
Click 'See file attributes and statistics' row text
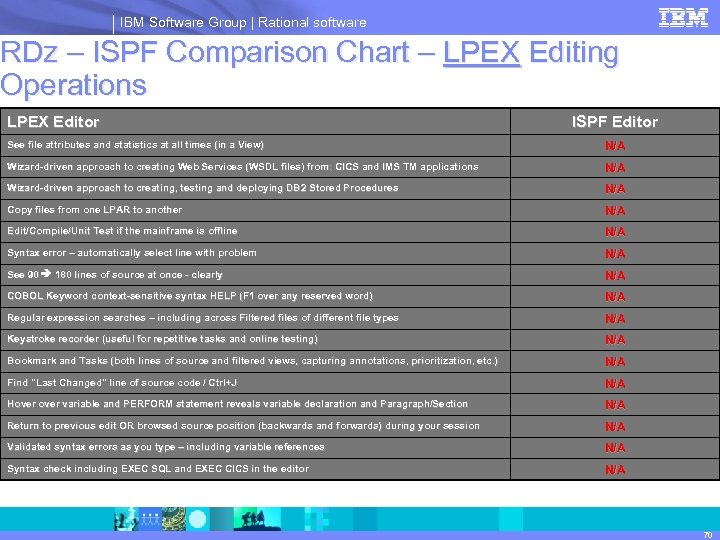tap(135, 145)
